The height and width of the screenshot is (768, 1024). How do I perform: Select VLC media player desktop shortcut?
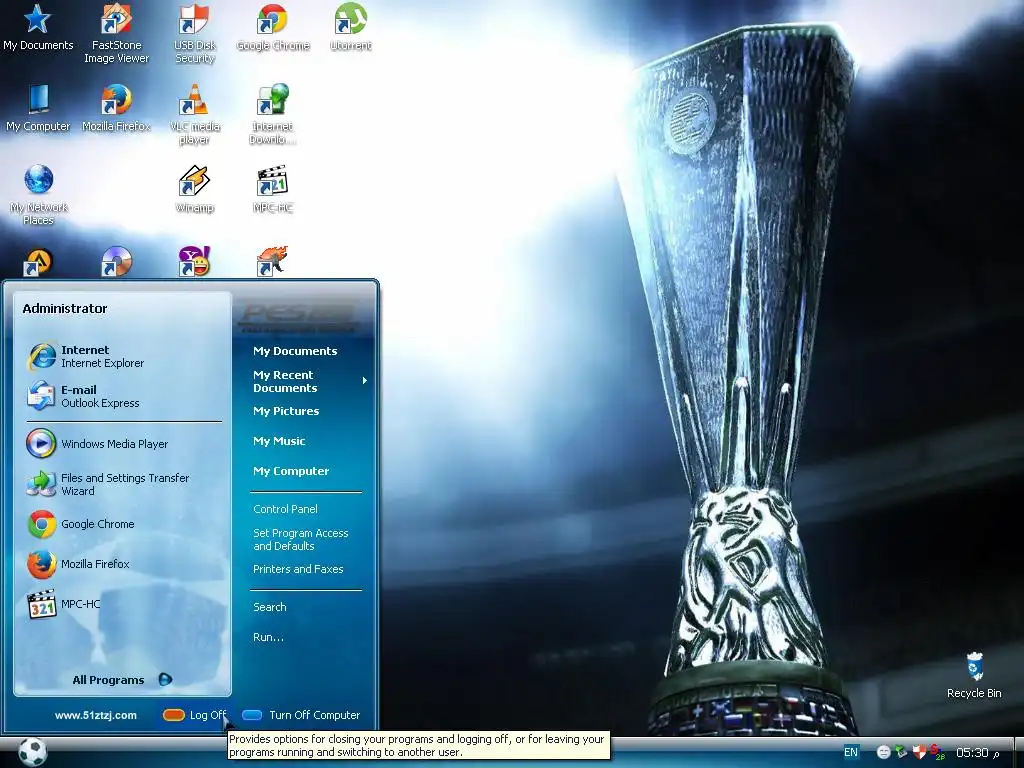click(x=194, y=114)
